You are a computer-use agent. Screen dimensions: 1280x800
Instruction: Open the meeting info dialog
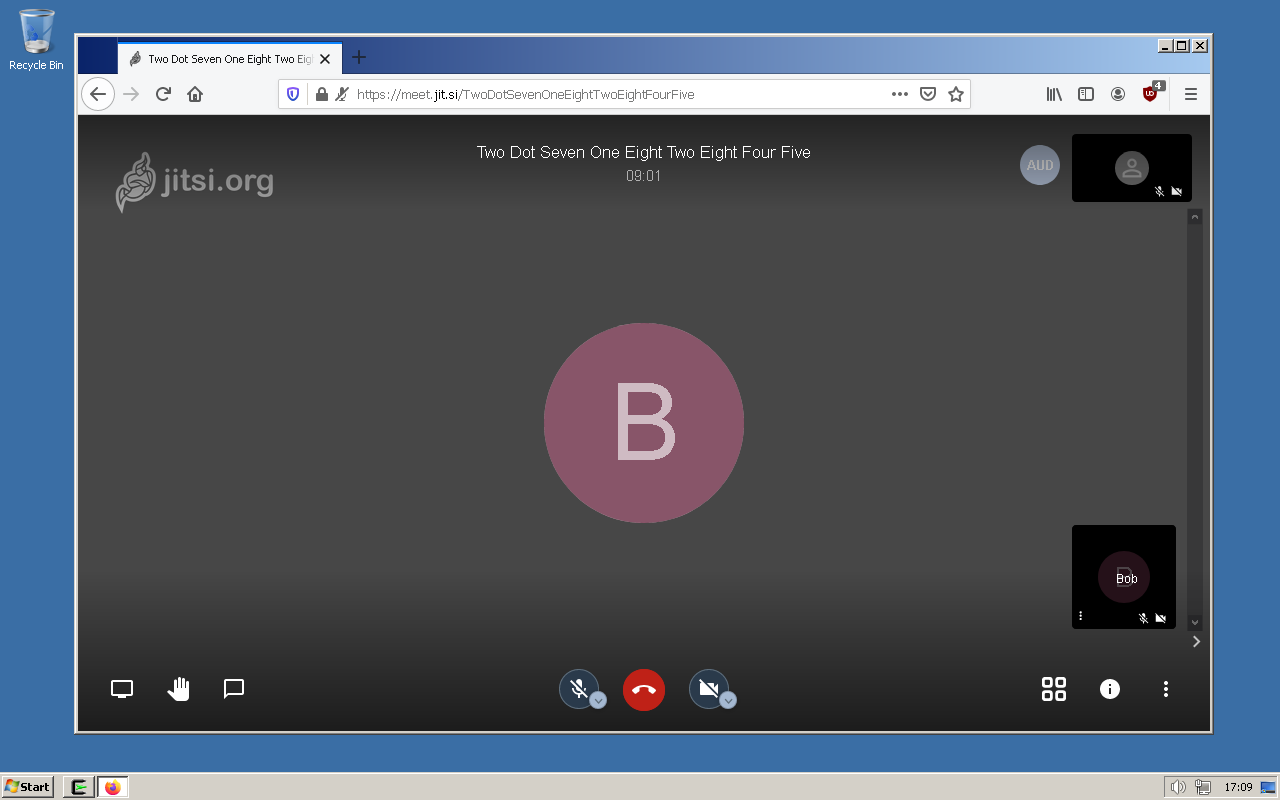click(x=1110, y=689)
